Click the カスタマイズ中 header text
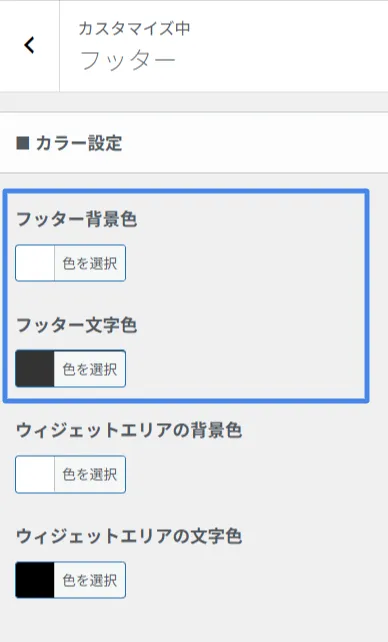This screenshot has height=642, width=388. pyautogui.click(x=134, y=28)
